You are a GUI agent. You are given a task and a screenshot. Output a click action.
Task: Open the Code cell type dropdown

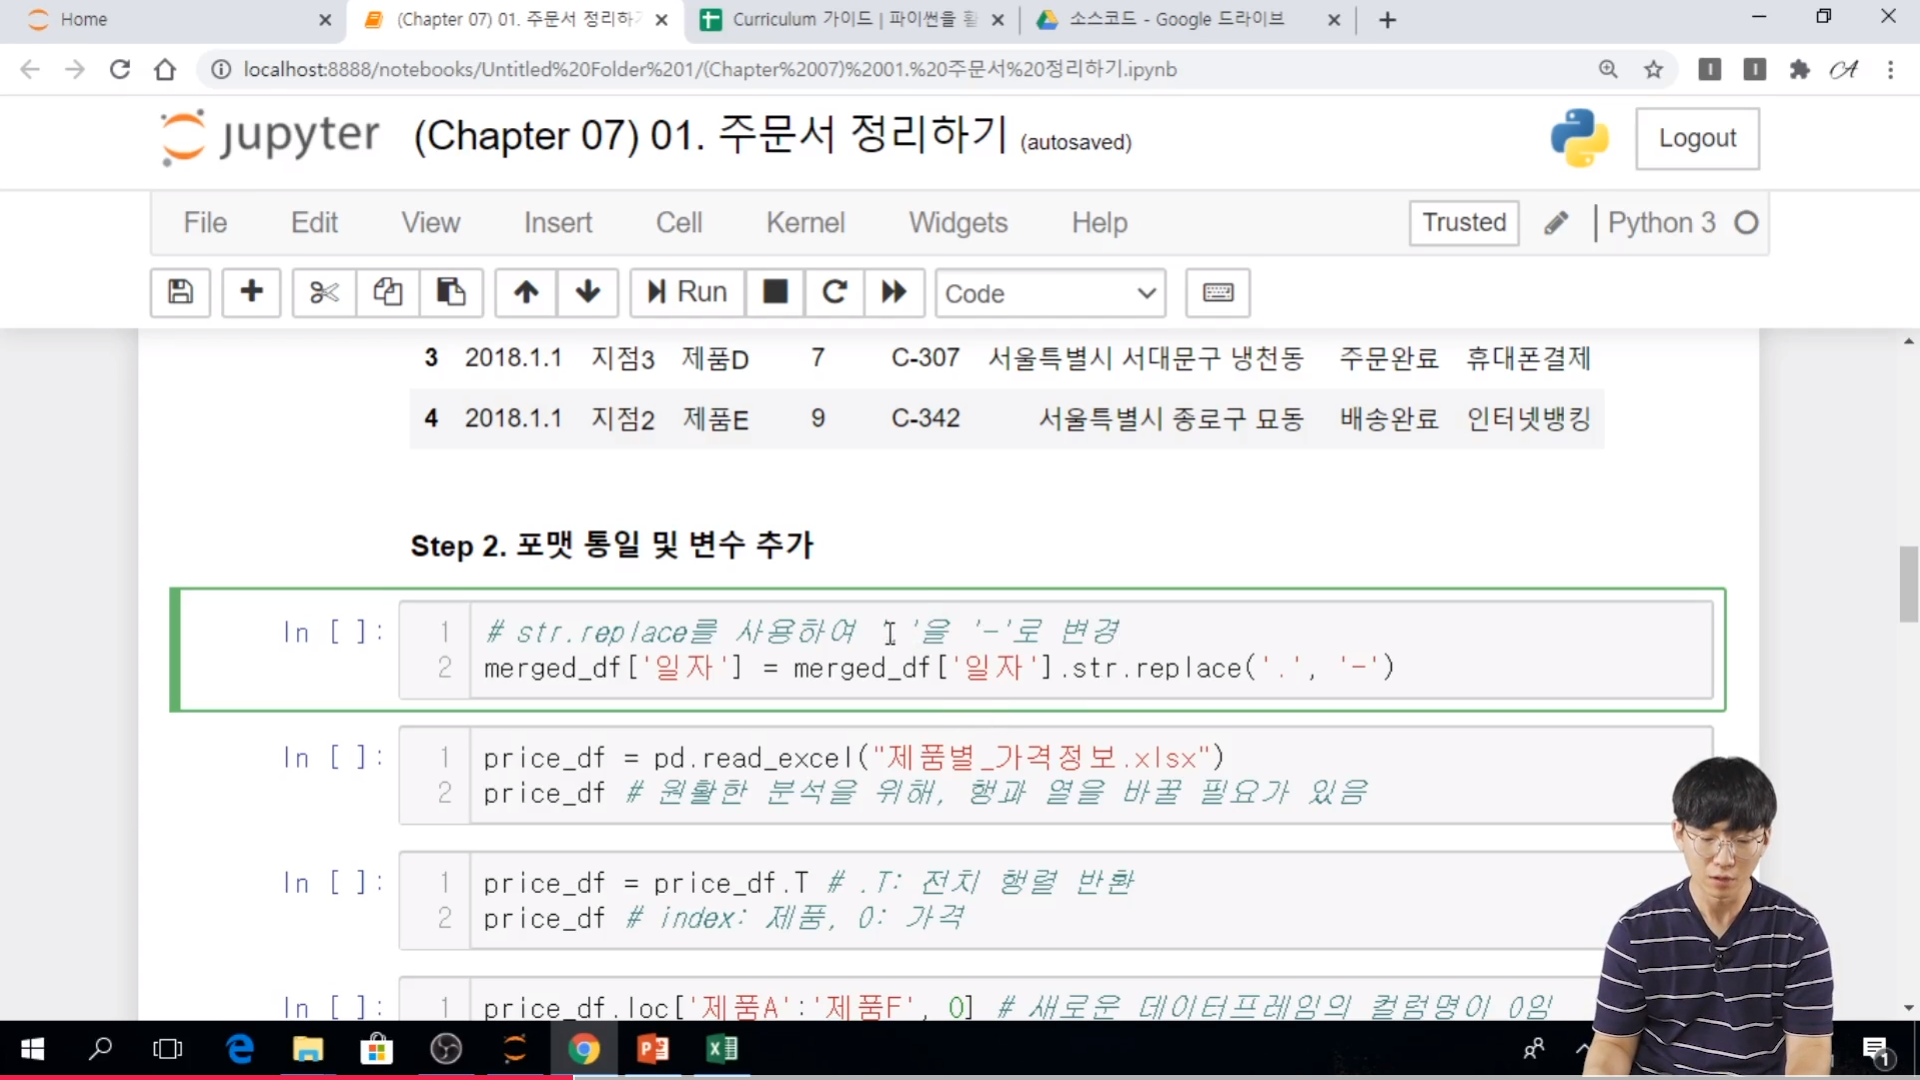pos(1050,293)
